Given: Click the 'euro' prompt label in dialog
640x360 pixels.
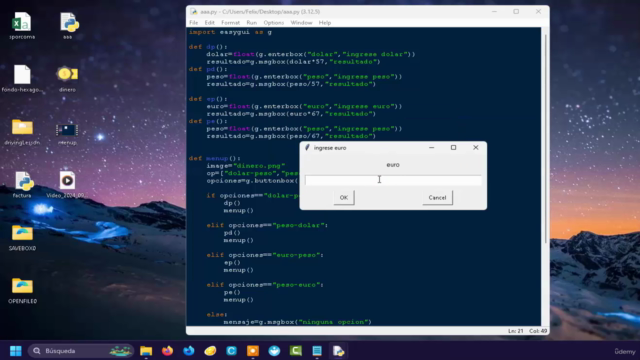Looking at the screenshot, I should [393, 165].
